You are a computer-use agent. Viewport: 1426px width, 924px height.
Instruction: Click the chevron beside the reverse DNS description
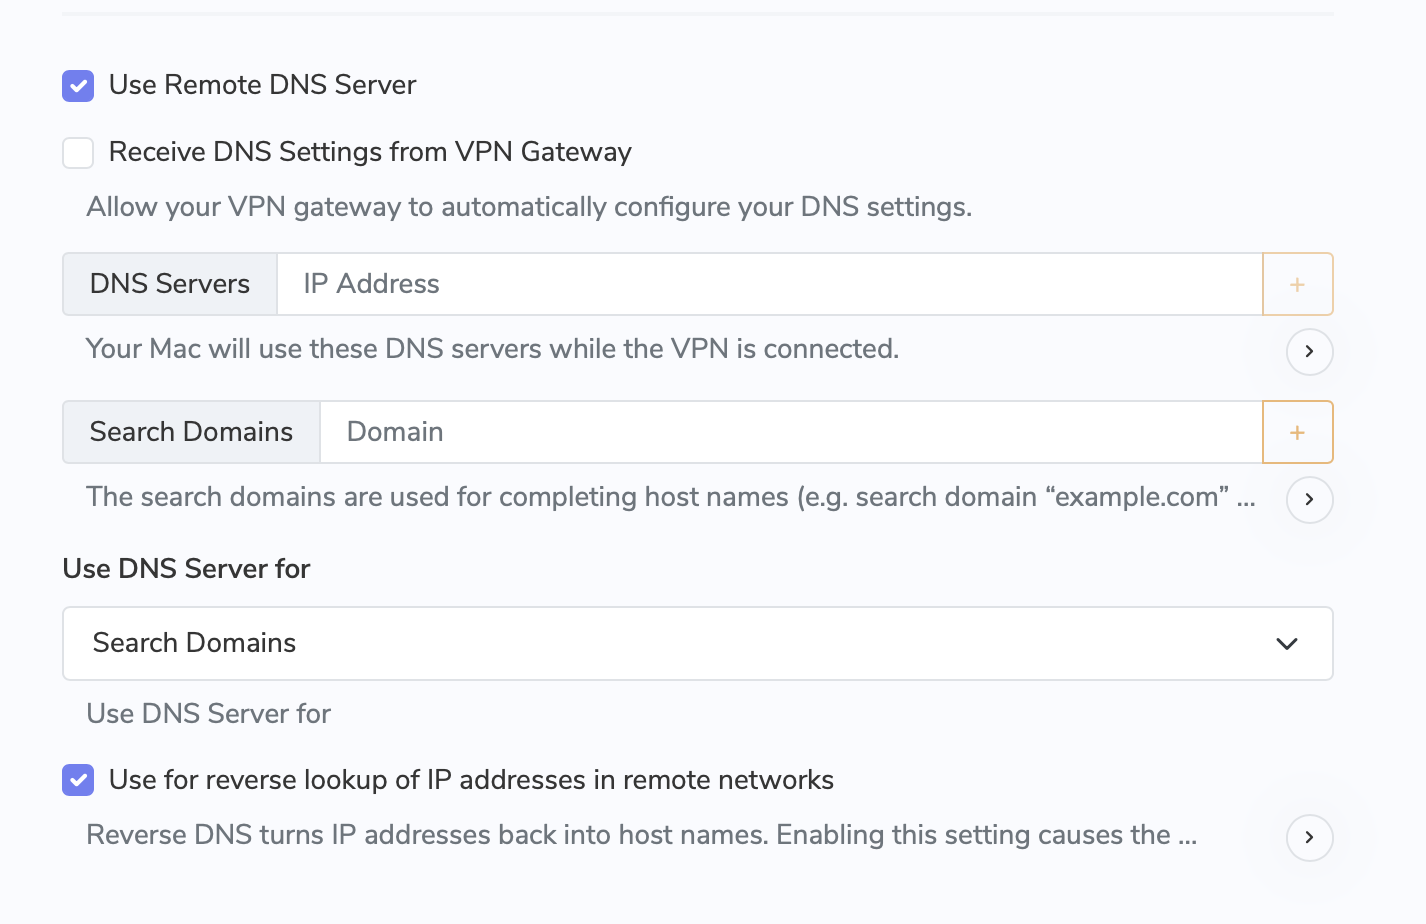[1309, 838]
